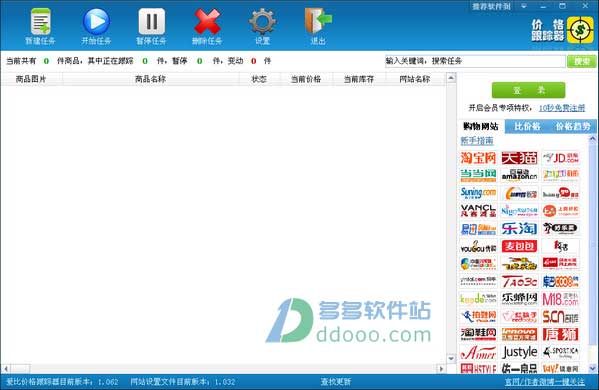Click the green 登录 login button
Screen dimensions: 599x390
pos(528,91)
